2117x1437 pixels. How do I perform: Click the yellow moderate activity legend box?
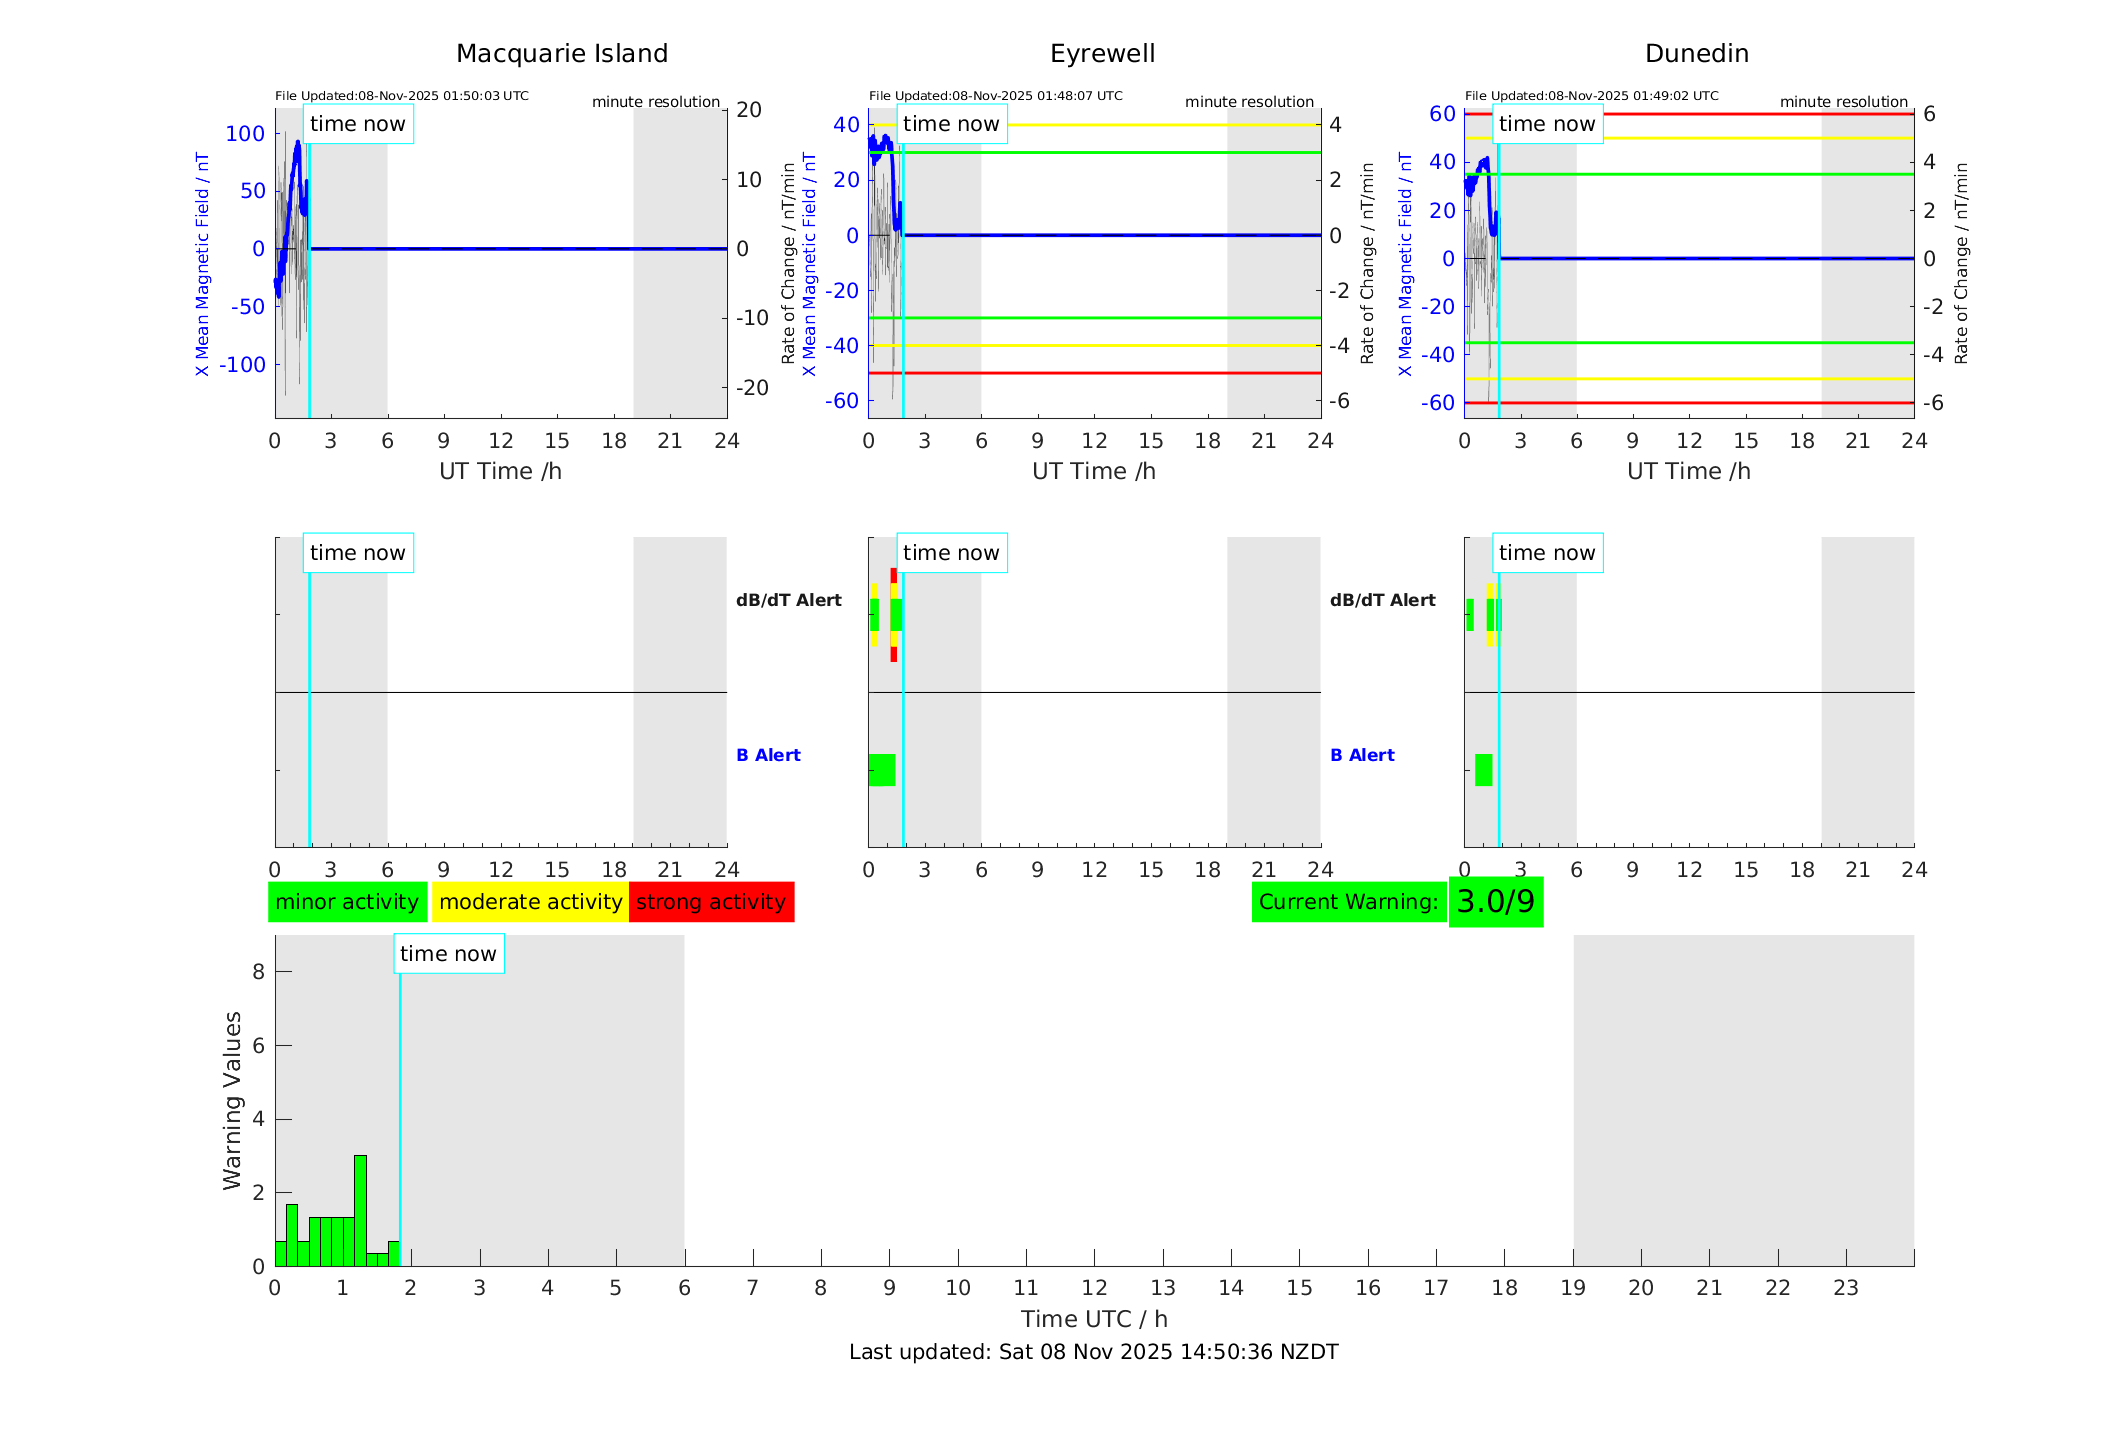tap(530, 902)
